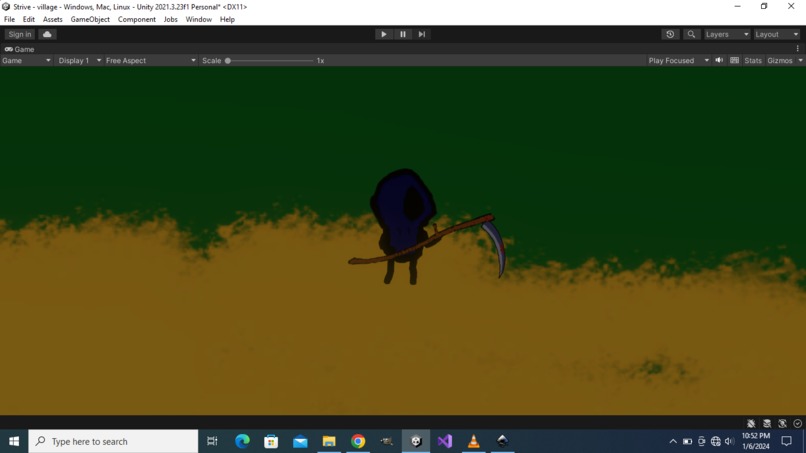Open Microsoft Store from taskbar

pos(271,441)
